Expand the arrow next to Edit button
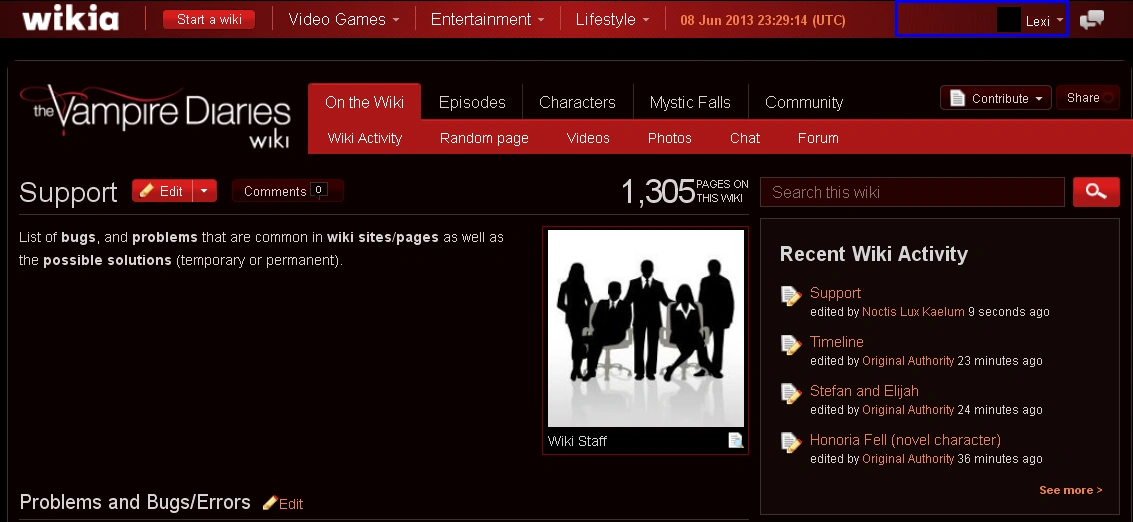 pos(204,191)
